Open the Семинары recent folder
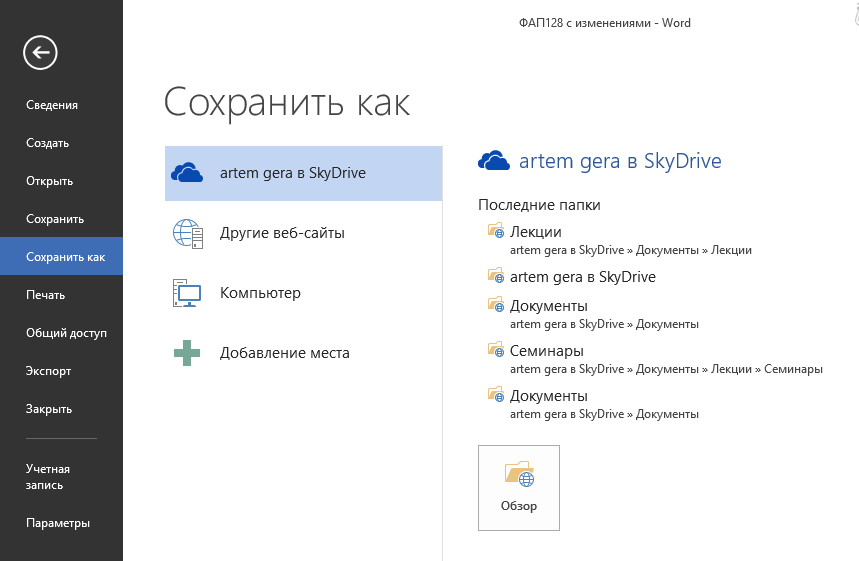This screenshot has height=561, width=859. click(x=547, y=351)
